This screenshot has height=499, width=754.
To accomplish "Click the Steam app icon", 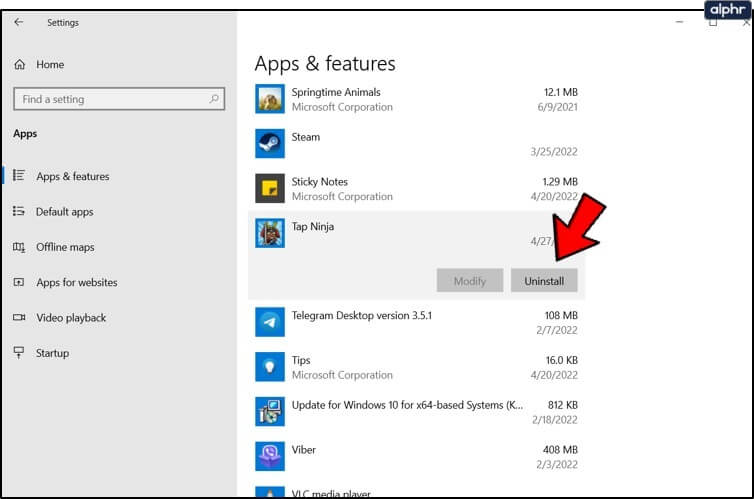I will tap(270, 143).
